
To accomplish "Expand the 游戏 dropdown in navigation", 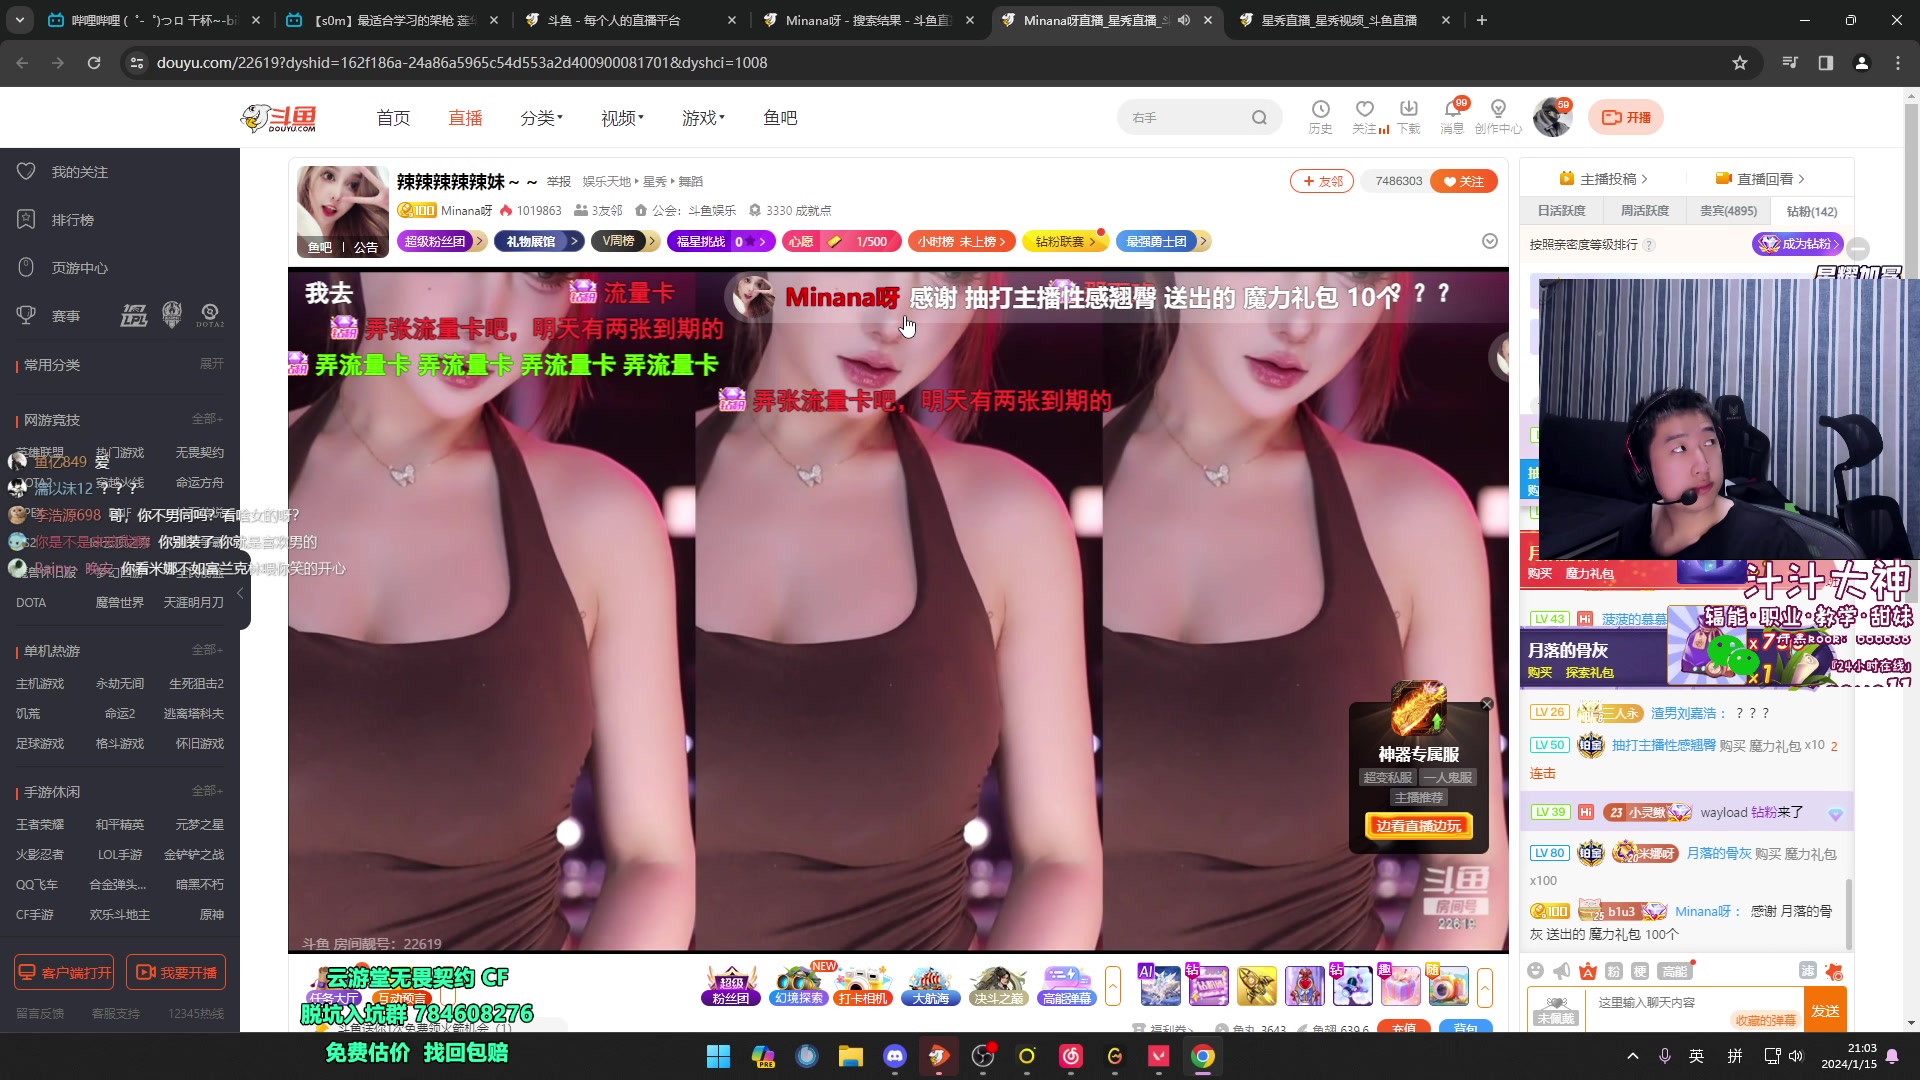I will 703,118.
